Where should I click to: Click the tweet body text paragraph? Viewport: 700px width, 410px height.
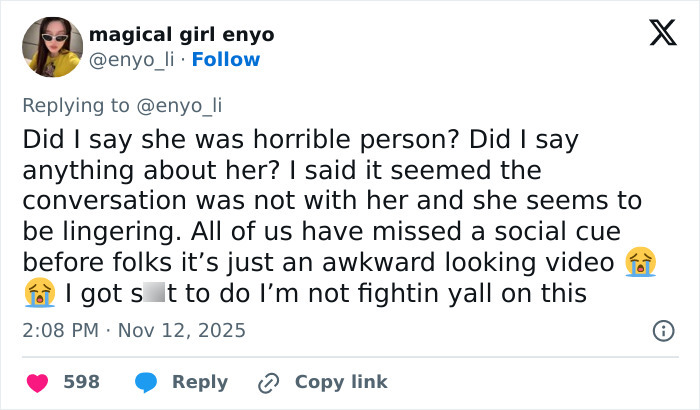[330, 200]
